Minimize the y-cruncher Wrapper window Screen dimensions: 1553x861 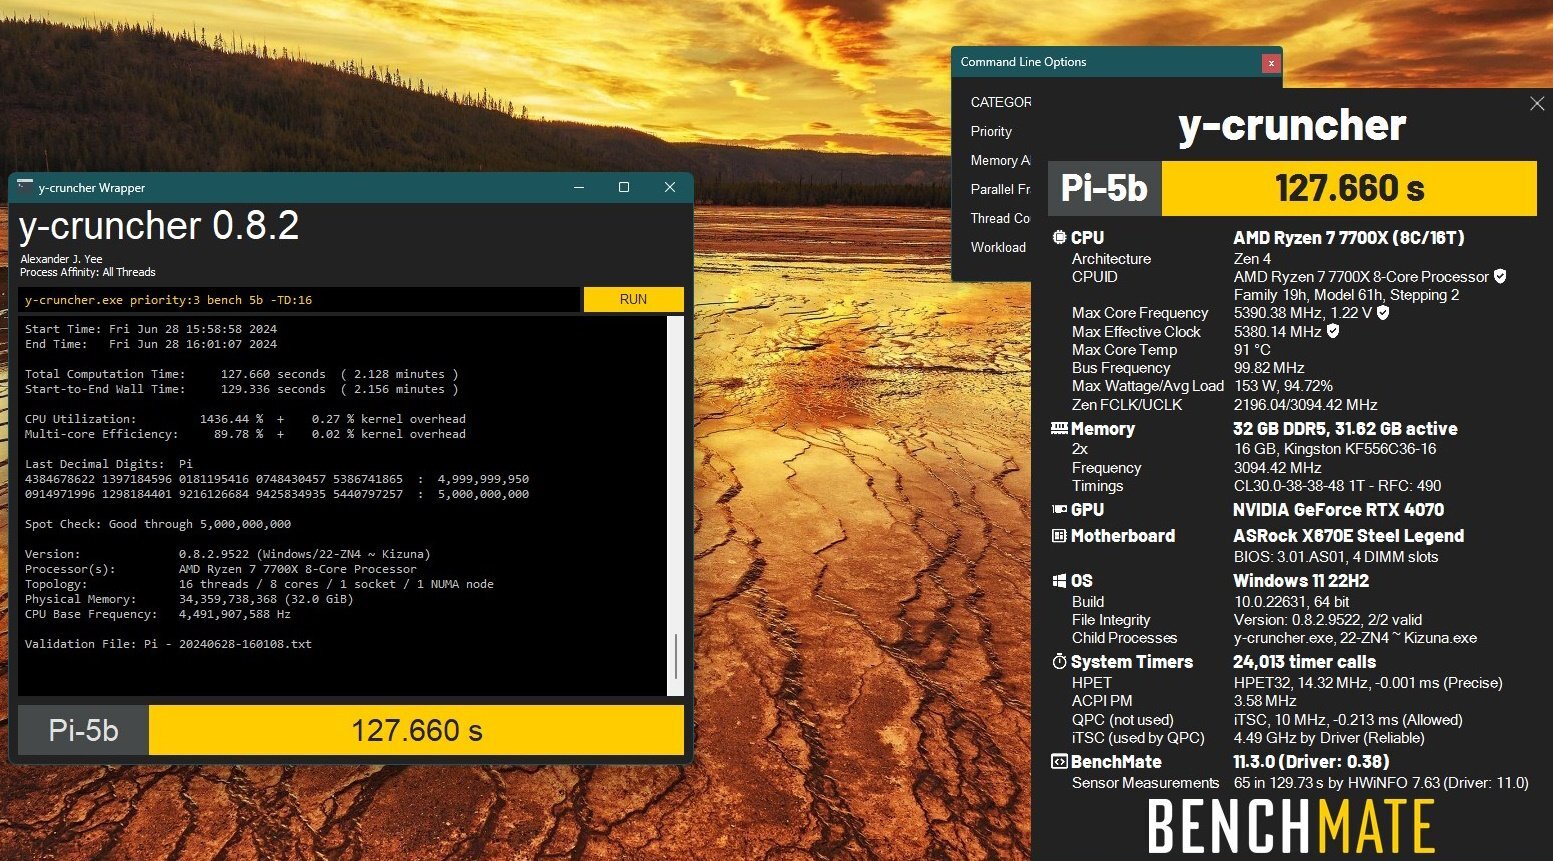(x=578, y=187)
